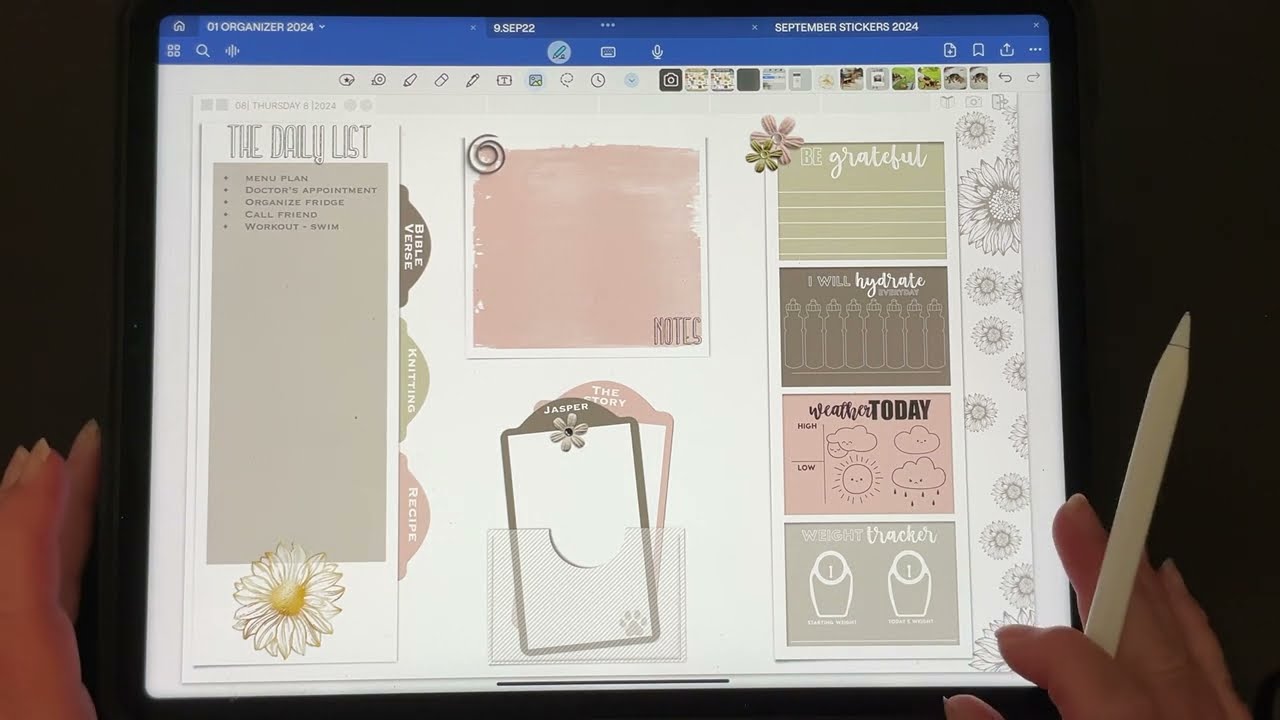
Task: Open the share and export icon
Action: pos(1007,50)
